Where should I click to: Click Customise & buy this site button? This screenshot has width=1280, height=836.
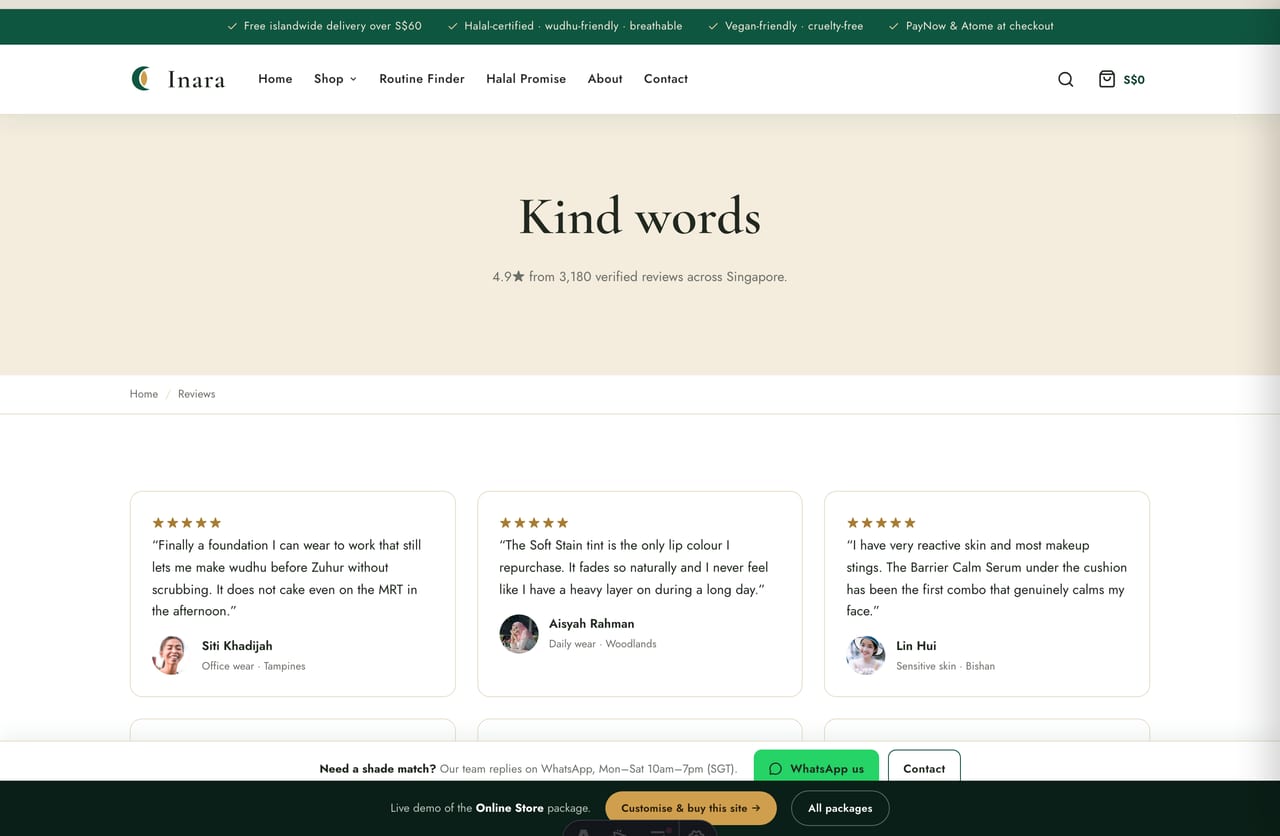691,808
